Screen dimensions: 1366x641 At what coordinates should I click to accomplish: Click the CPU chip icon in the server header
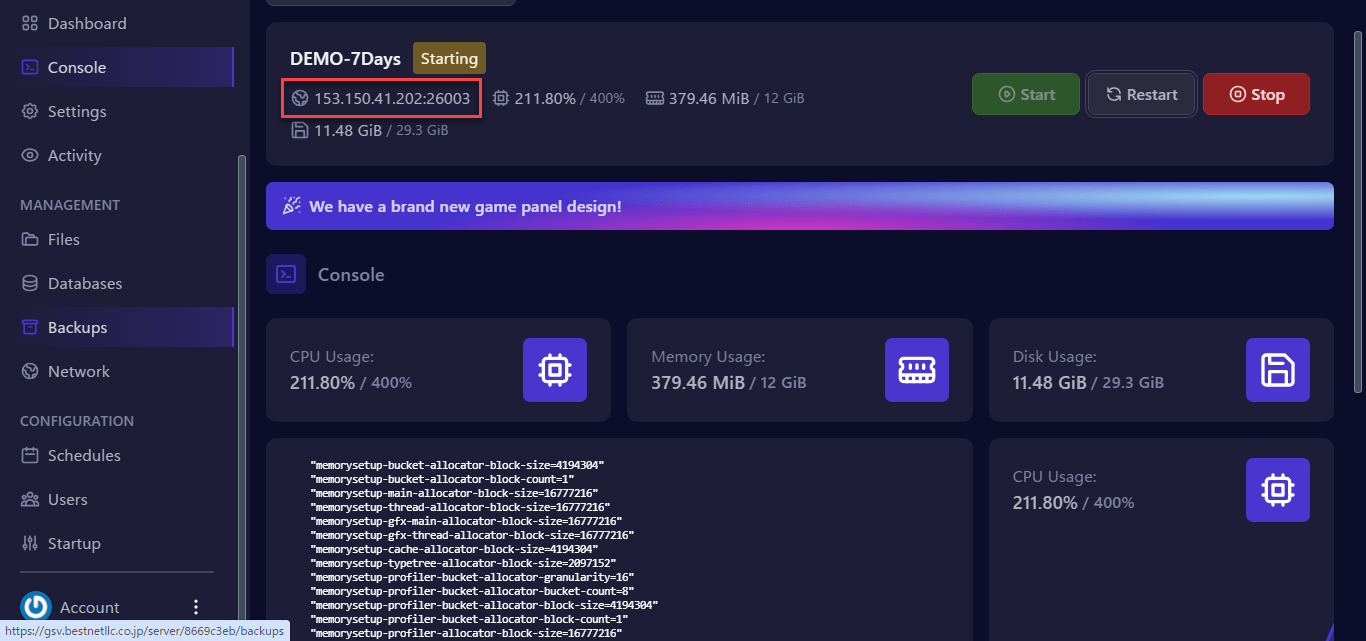click(x=501, y=98)
